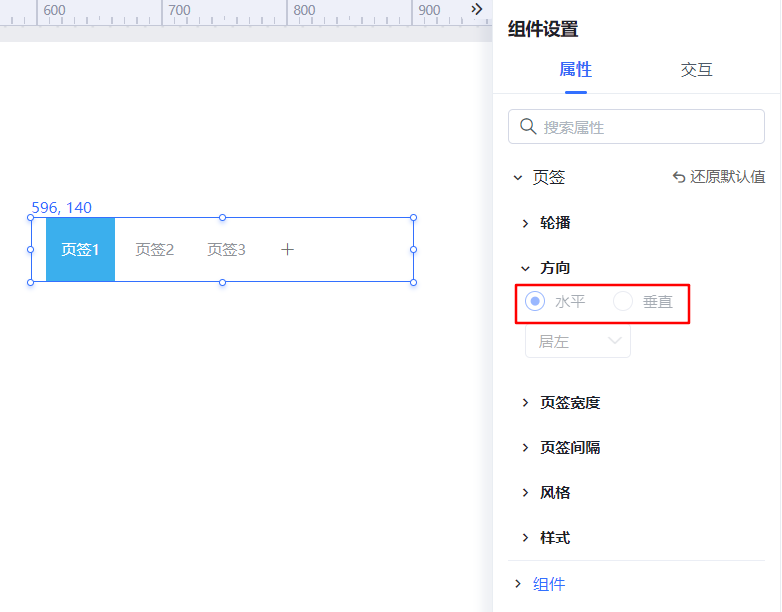The image size is (782, 612).
Task: Click the 还原默认值 undo arrow icon
Action: [x=679, y=177]
